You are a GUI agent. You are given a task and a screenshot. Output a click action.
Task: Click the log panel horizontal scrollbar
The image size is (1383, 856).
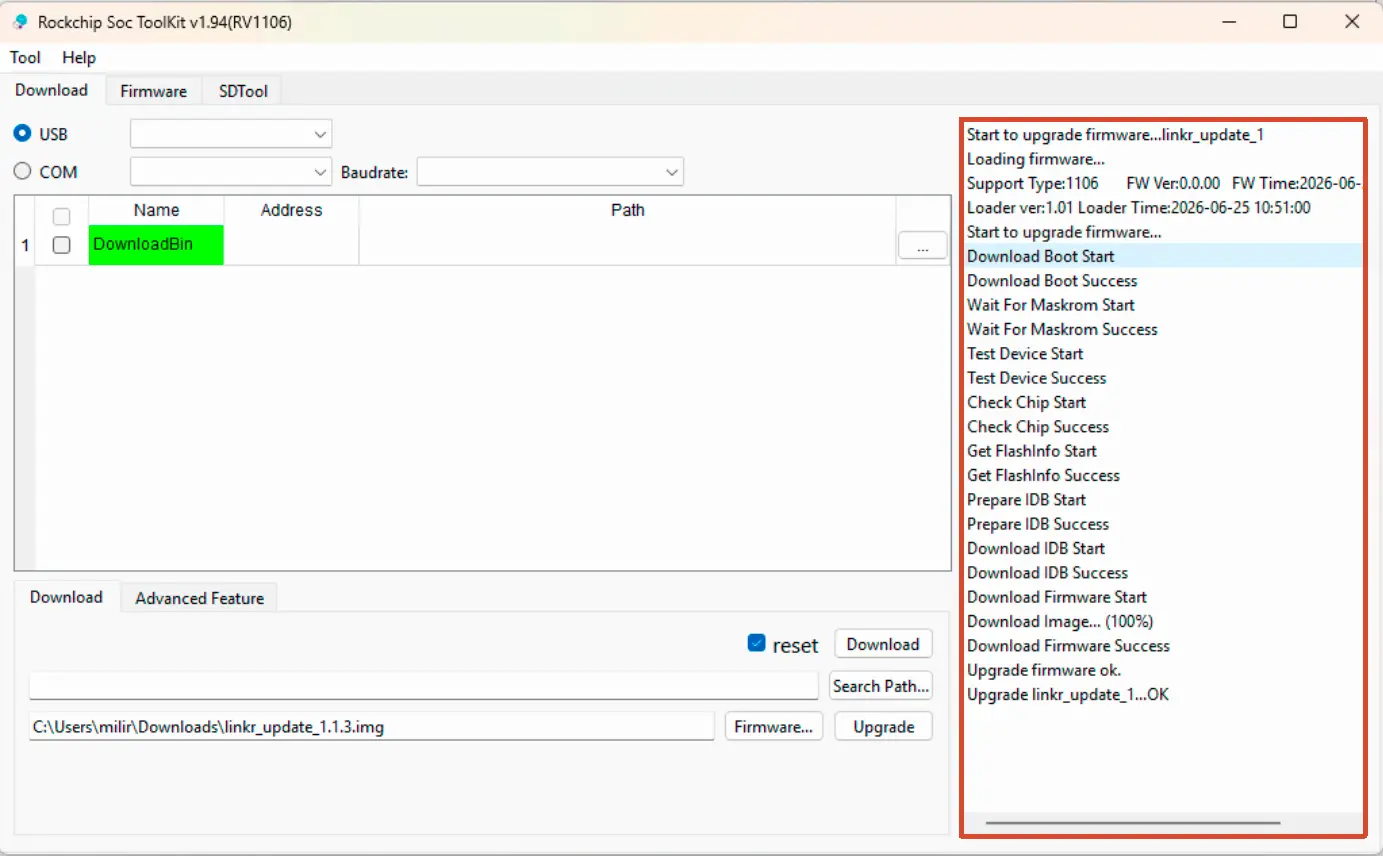pyautogui.click(x=1132, y=823)
